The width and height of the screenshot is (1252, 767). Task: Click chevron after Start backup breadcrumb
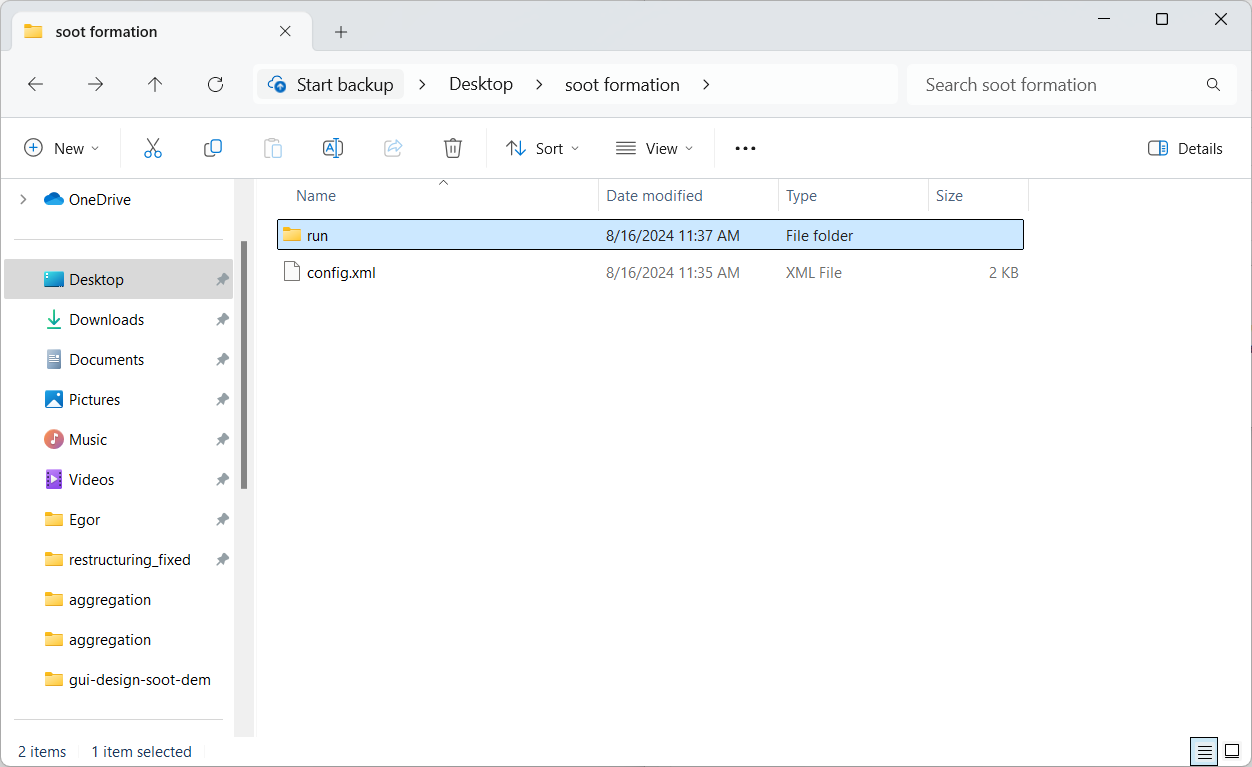[422, 85]
